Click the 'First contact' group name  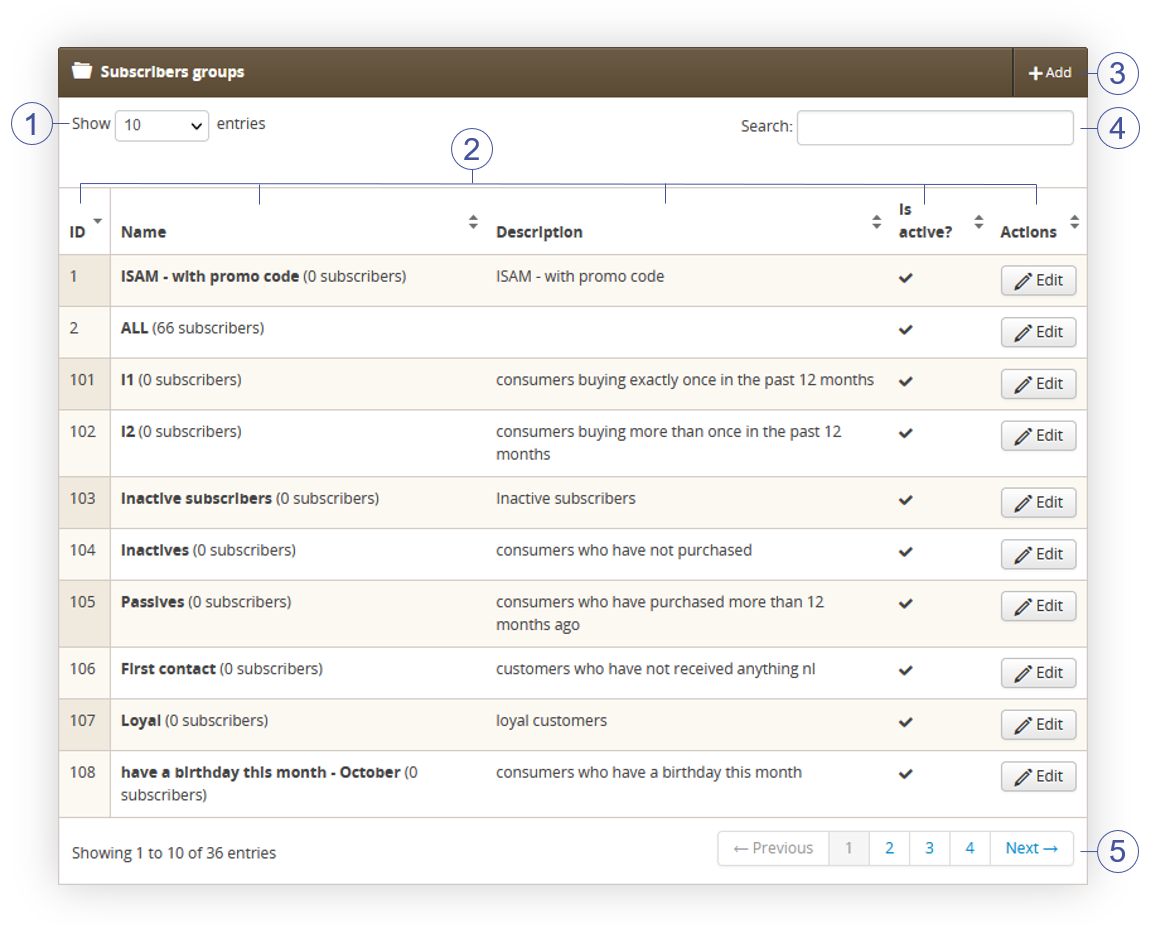coord(168,669)
